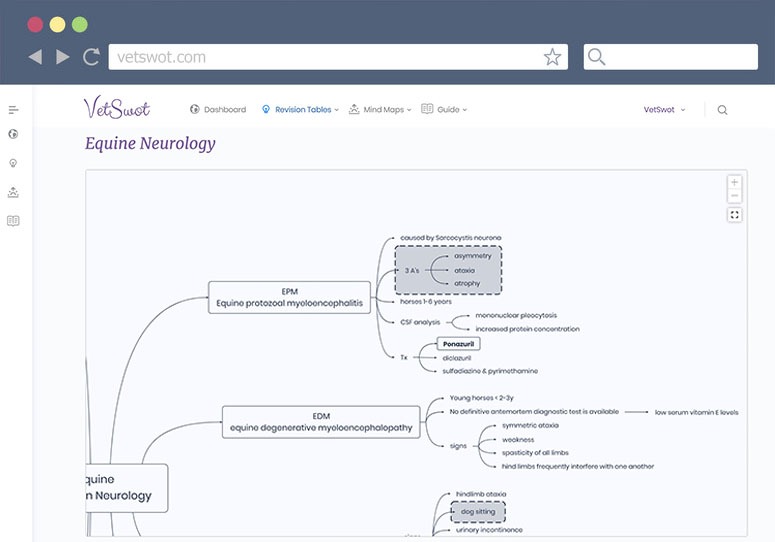The image size is (775, 542).
Task: Bookmark page with the star icon
Action: (x=552, y=57)
